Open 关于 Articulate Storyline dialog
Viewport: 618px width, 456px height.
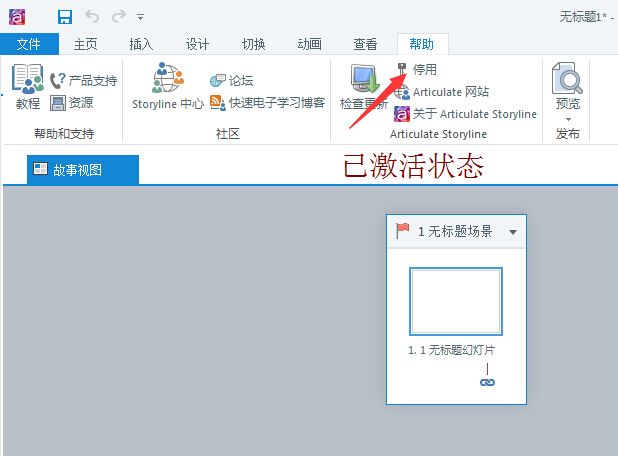(x=465, y=114)
